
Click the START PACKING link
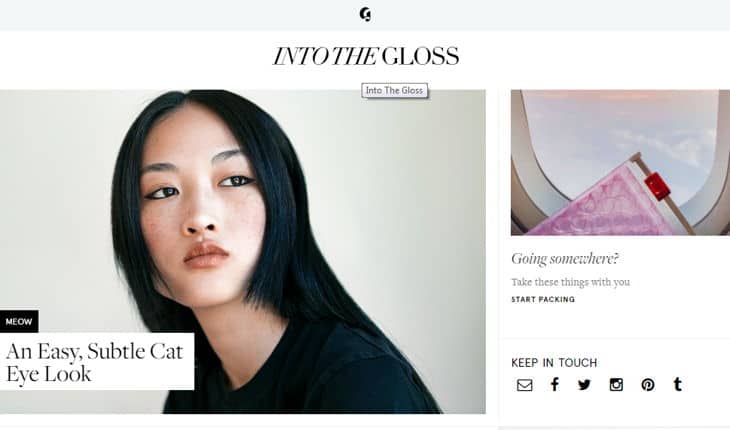pyautogui.click(x=543, y=299)
